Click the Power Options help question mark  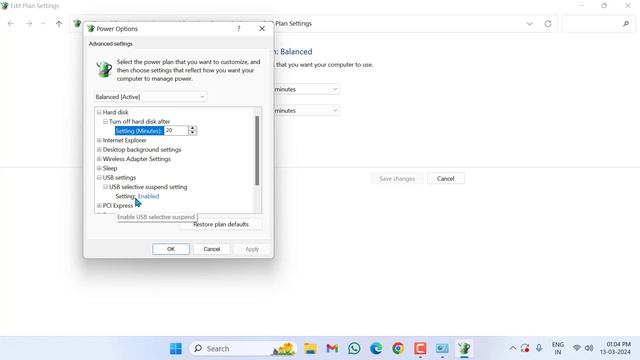click(238, 29)
